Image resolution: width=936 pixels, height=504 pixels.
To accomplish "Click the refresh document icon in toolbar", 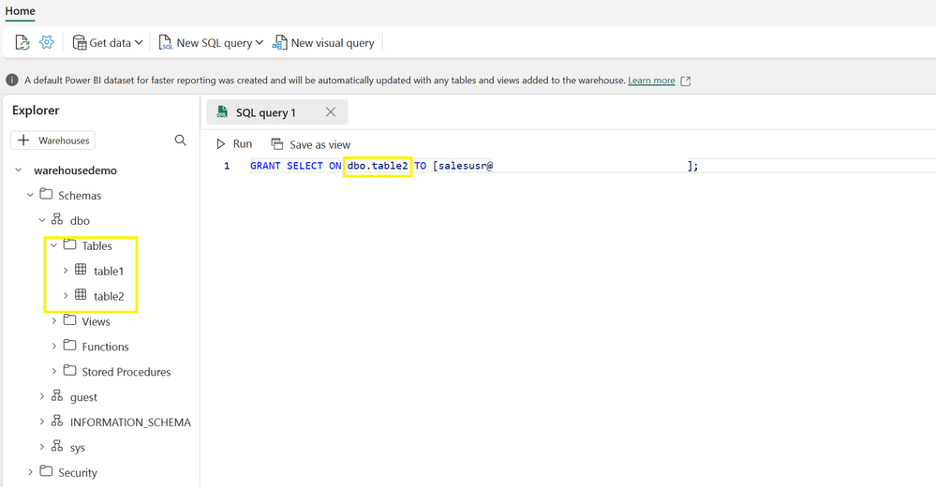I will pyautogui.click(x=22, y=42).
